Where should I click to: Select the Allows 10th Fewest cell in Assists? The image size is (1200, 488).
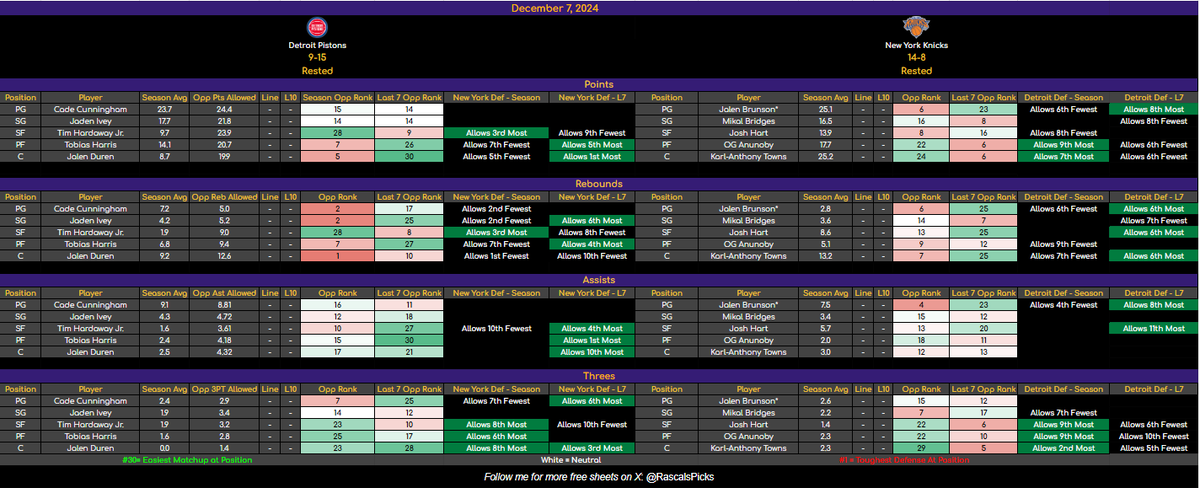pyautogui.click(x=497, y=327)
